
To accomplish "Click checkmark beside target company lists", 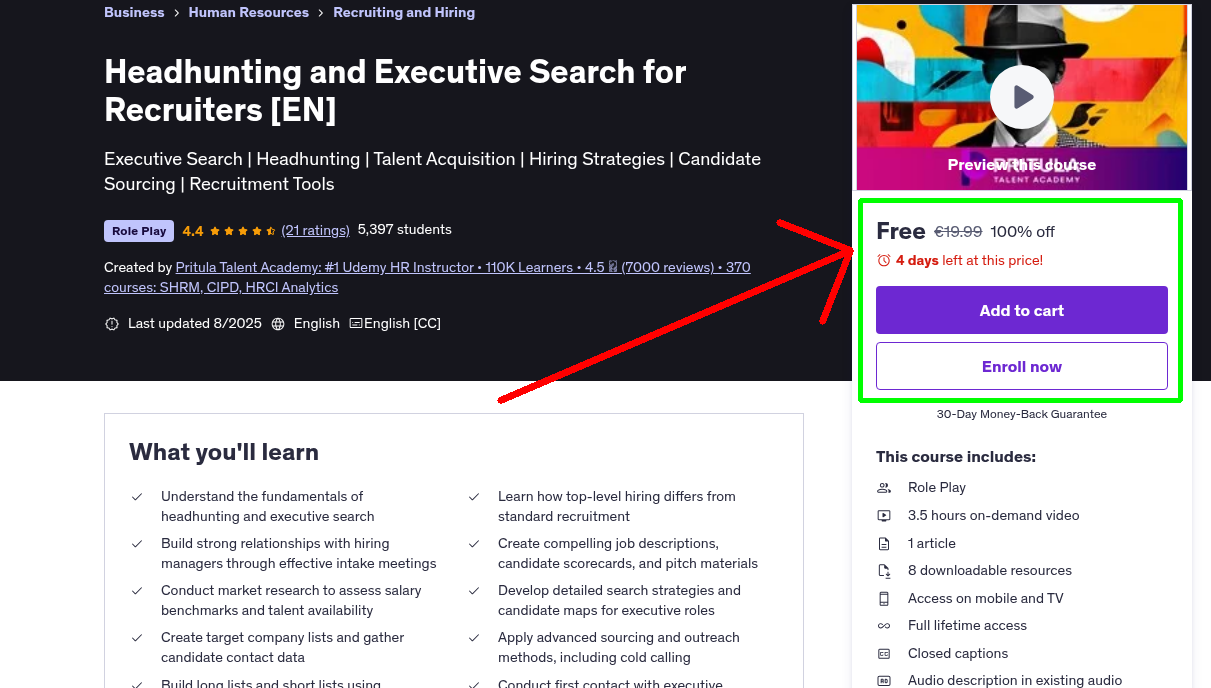I will coord(137,638).
